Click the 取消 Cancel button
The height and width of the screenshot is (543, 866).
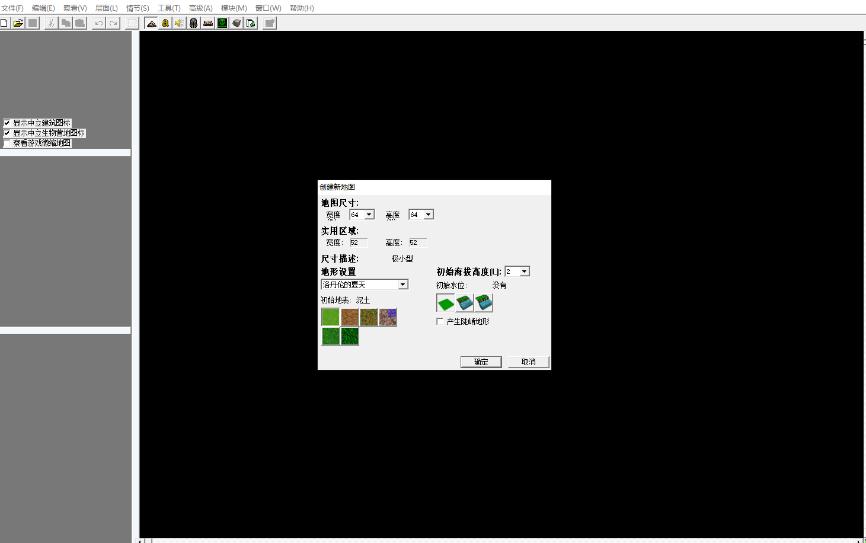point(528,361)
